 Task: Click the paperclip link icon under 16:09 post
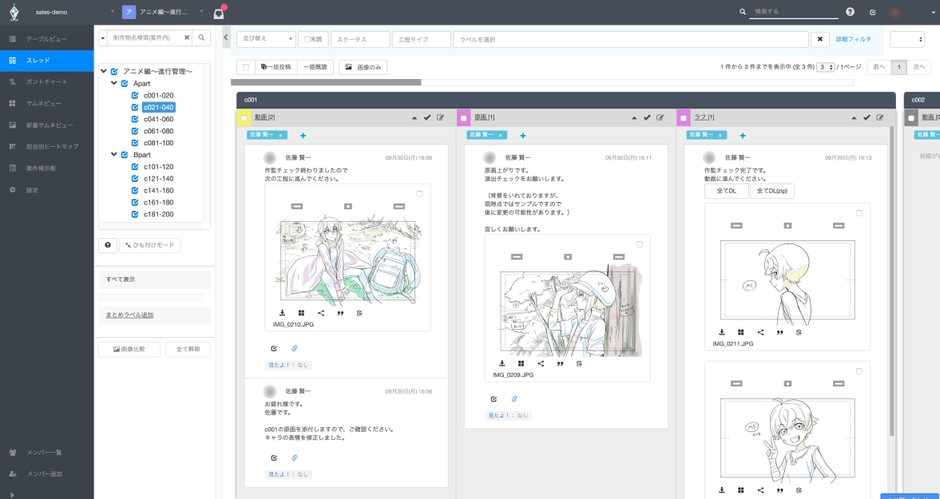[294, 348]
